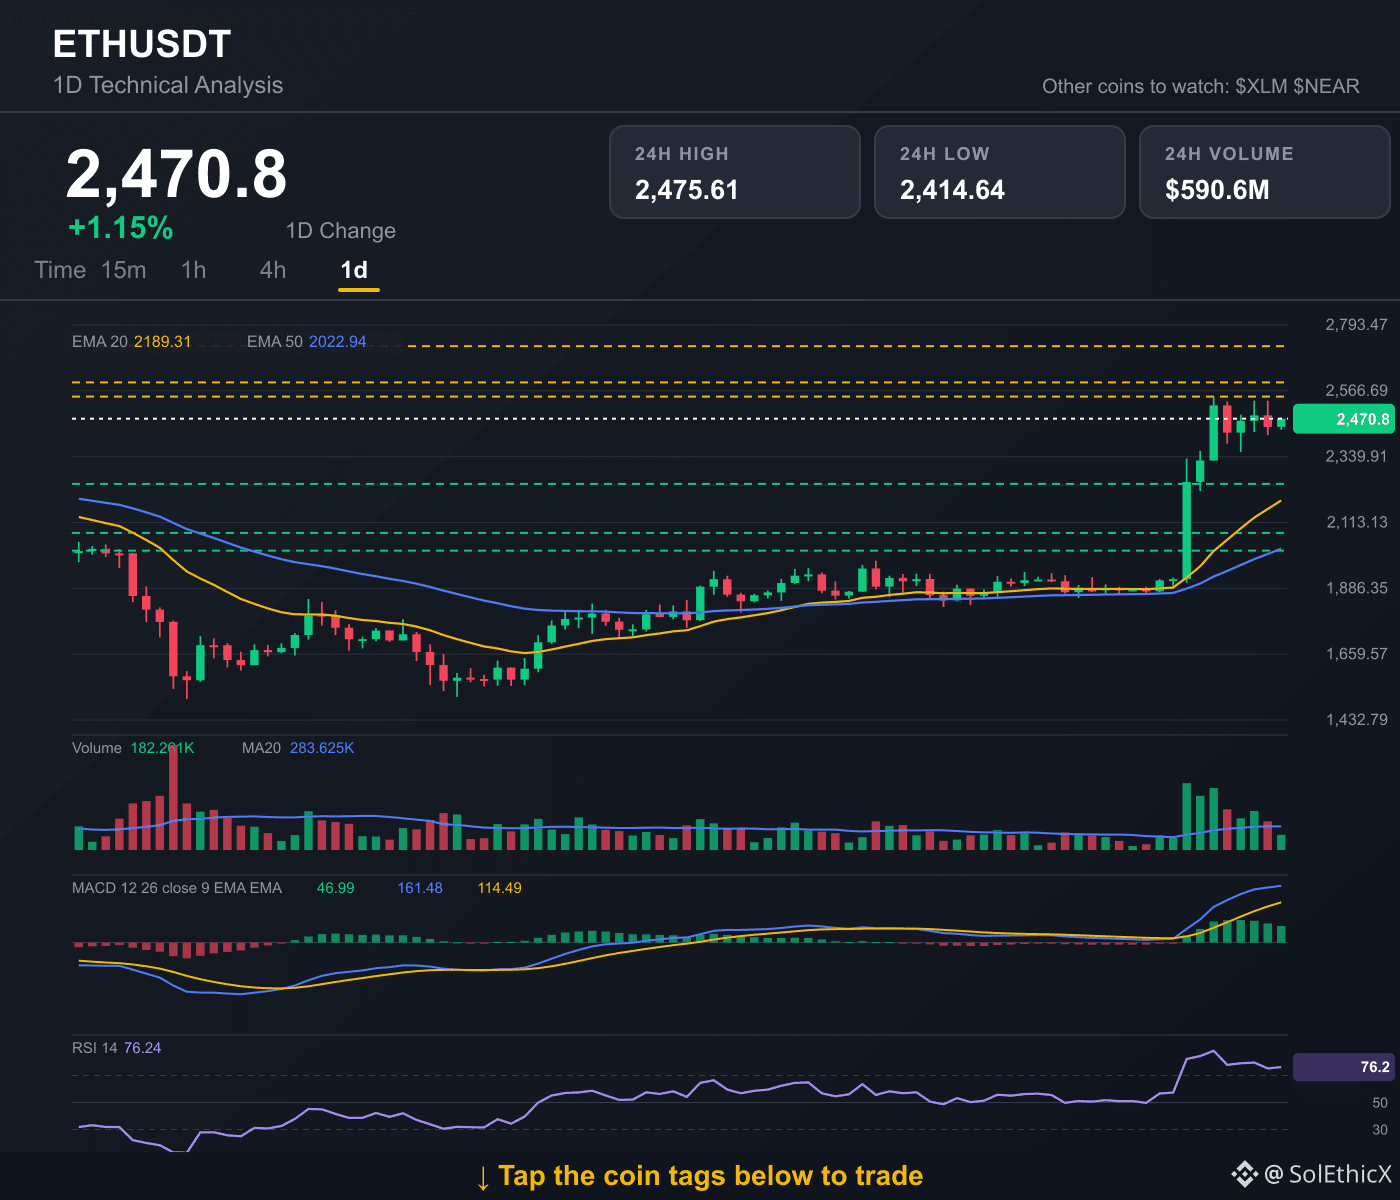The width and height of the screenshot is (1400, 1200).
Task: Click the 'MACD 12 26 close 9 EMA EMA' label
Action: (177, 888)
